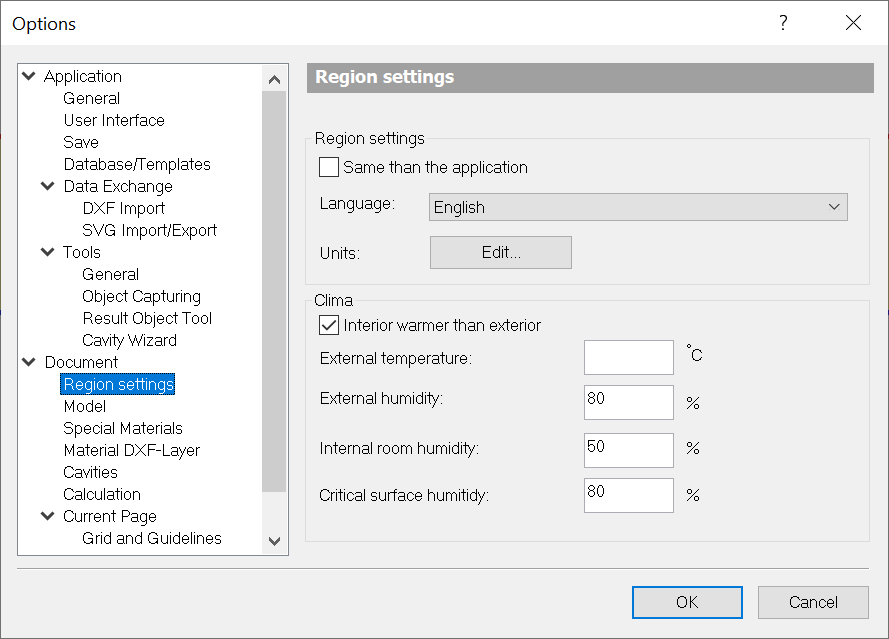Select the Save tree item
The image size is (889, 639).
pos(81,142)
